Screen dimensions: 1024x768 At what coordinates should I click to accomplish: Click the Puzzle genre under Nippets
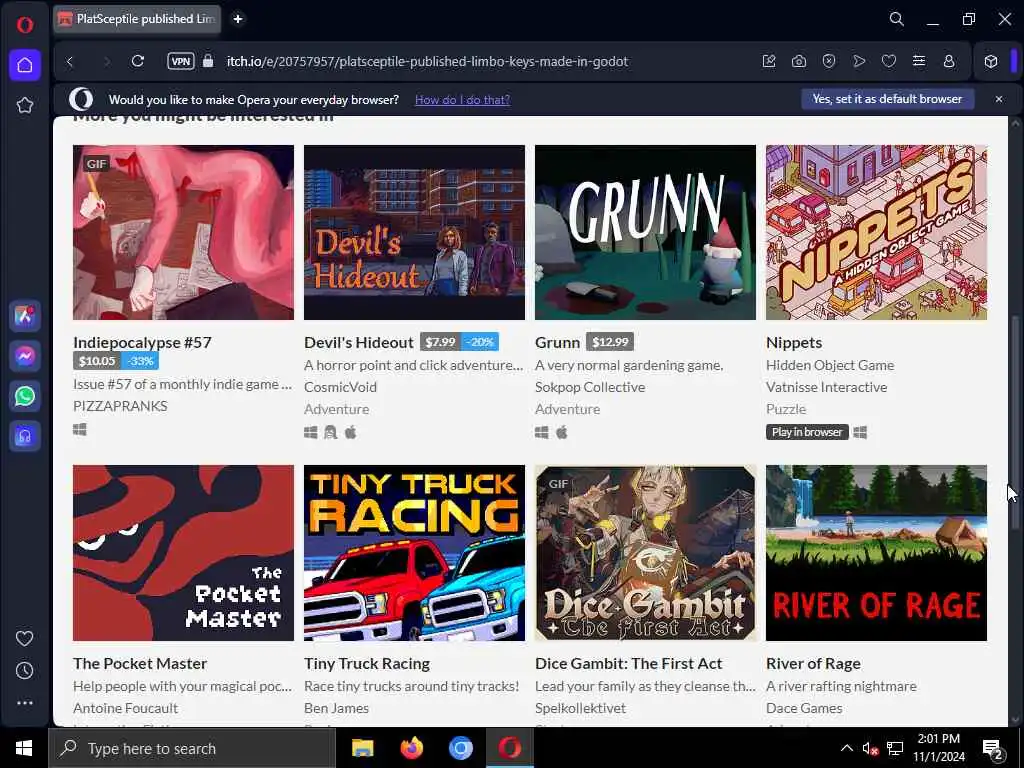[x=786, y=409]
